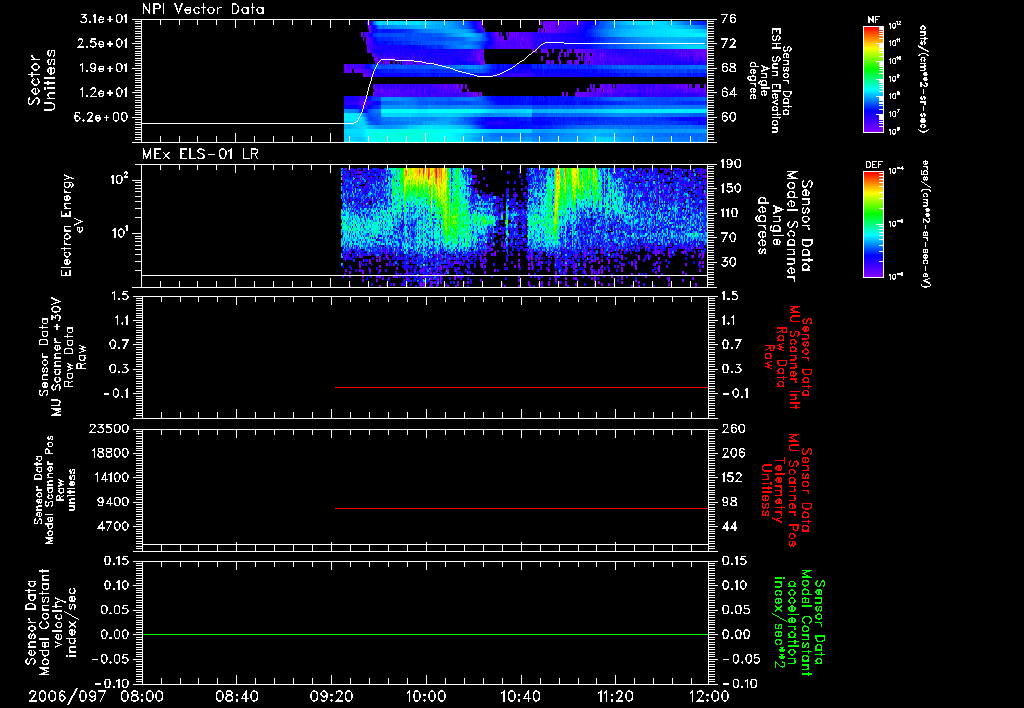Click the 10:00 time axis label
The width and height of the screenshot is (1024, 708).
point(426,696)
